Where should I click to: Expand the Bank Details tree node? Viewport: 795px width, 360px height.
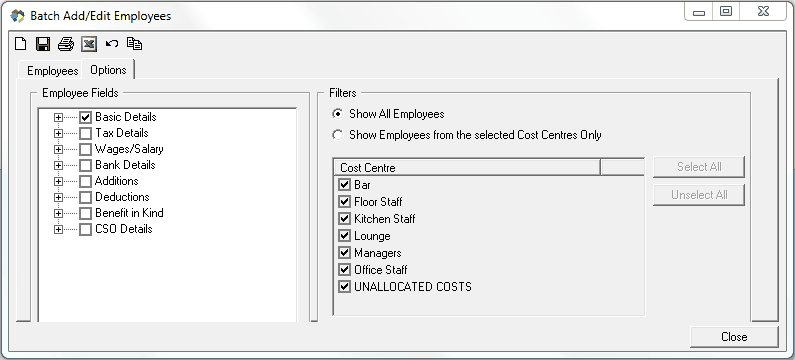[x=58, y=165]
